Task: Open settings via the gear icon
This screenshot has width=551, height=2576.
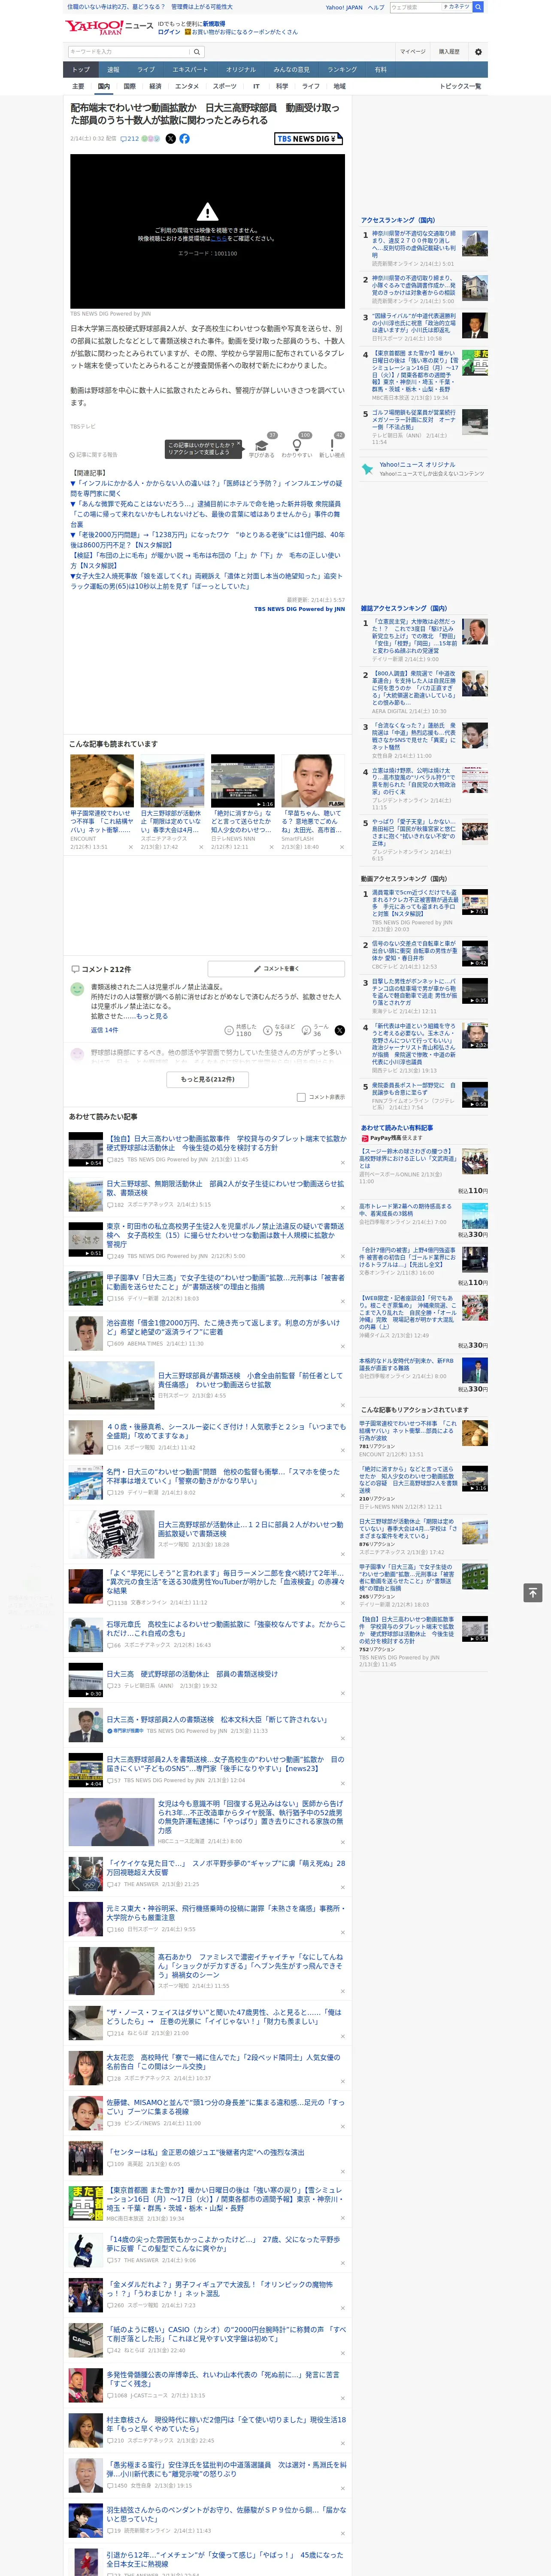Action: tap(478, 52)
